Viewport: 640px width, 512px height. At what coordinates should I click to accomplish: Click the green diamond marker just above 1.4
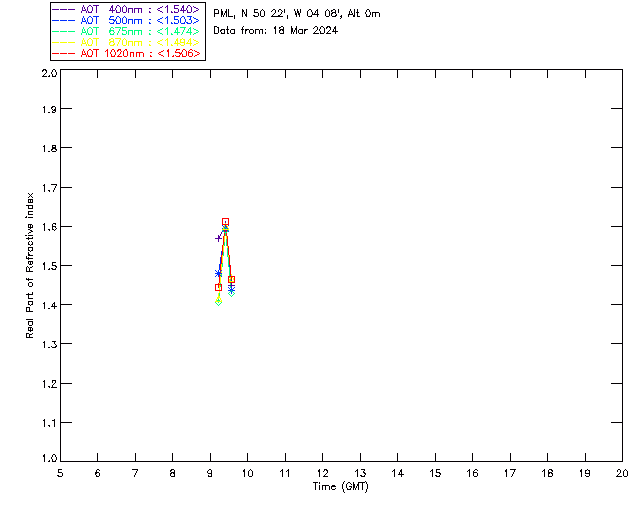click(x=218, y=302)
